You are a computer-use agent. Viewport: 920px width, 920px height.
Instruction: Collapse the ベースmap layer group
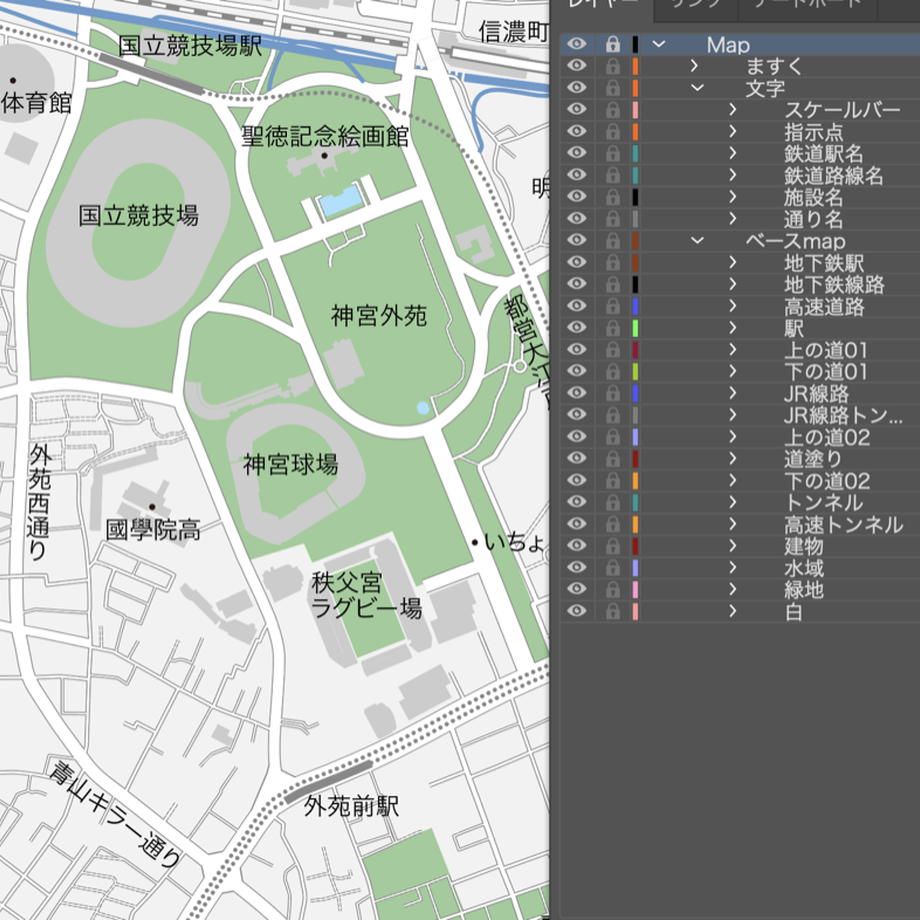coord(697,241)
